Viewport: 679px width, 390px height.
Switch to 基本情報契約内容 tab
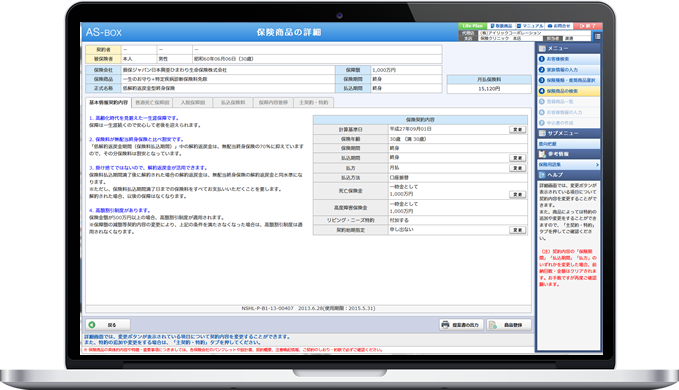coord(108,103)
